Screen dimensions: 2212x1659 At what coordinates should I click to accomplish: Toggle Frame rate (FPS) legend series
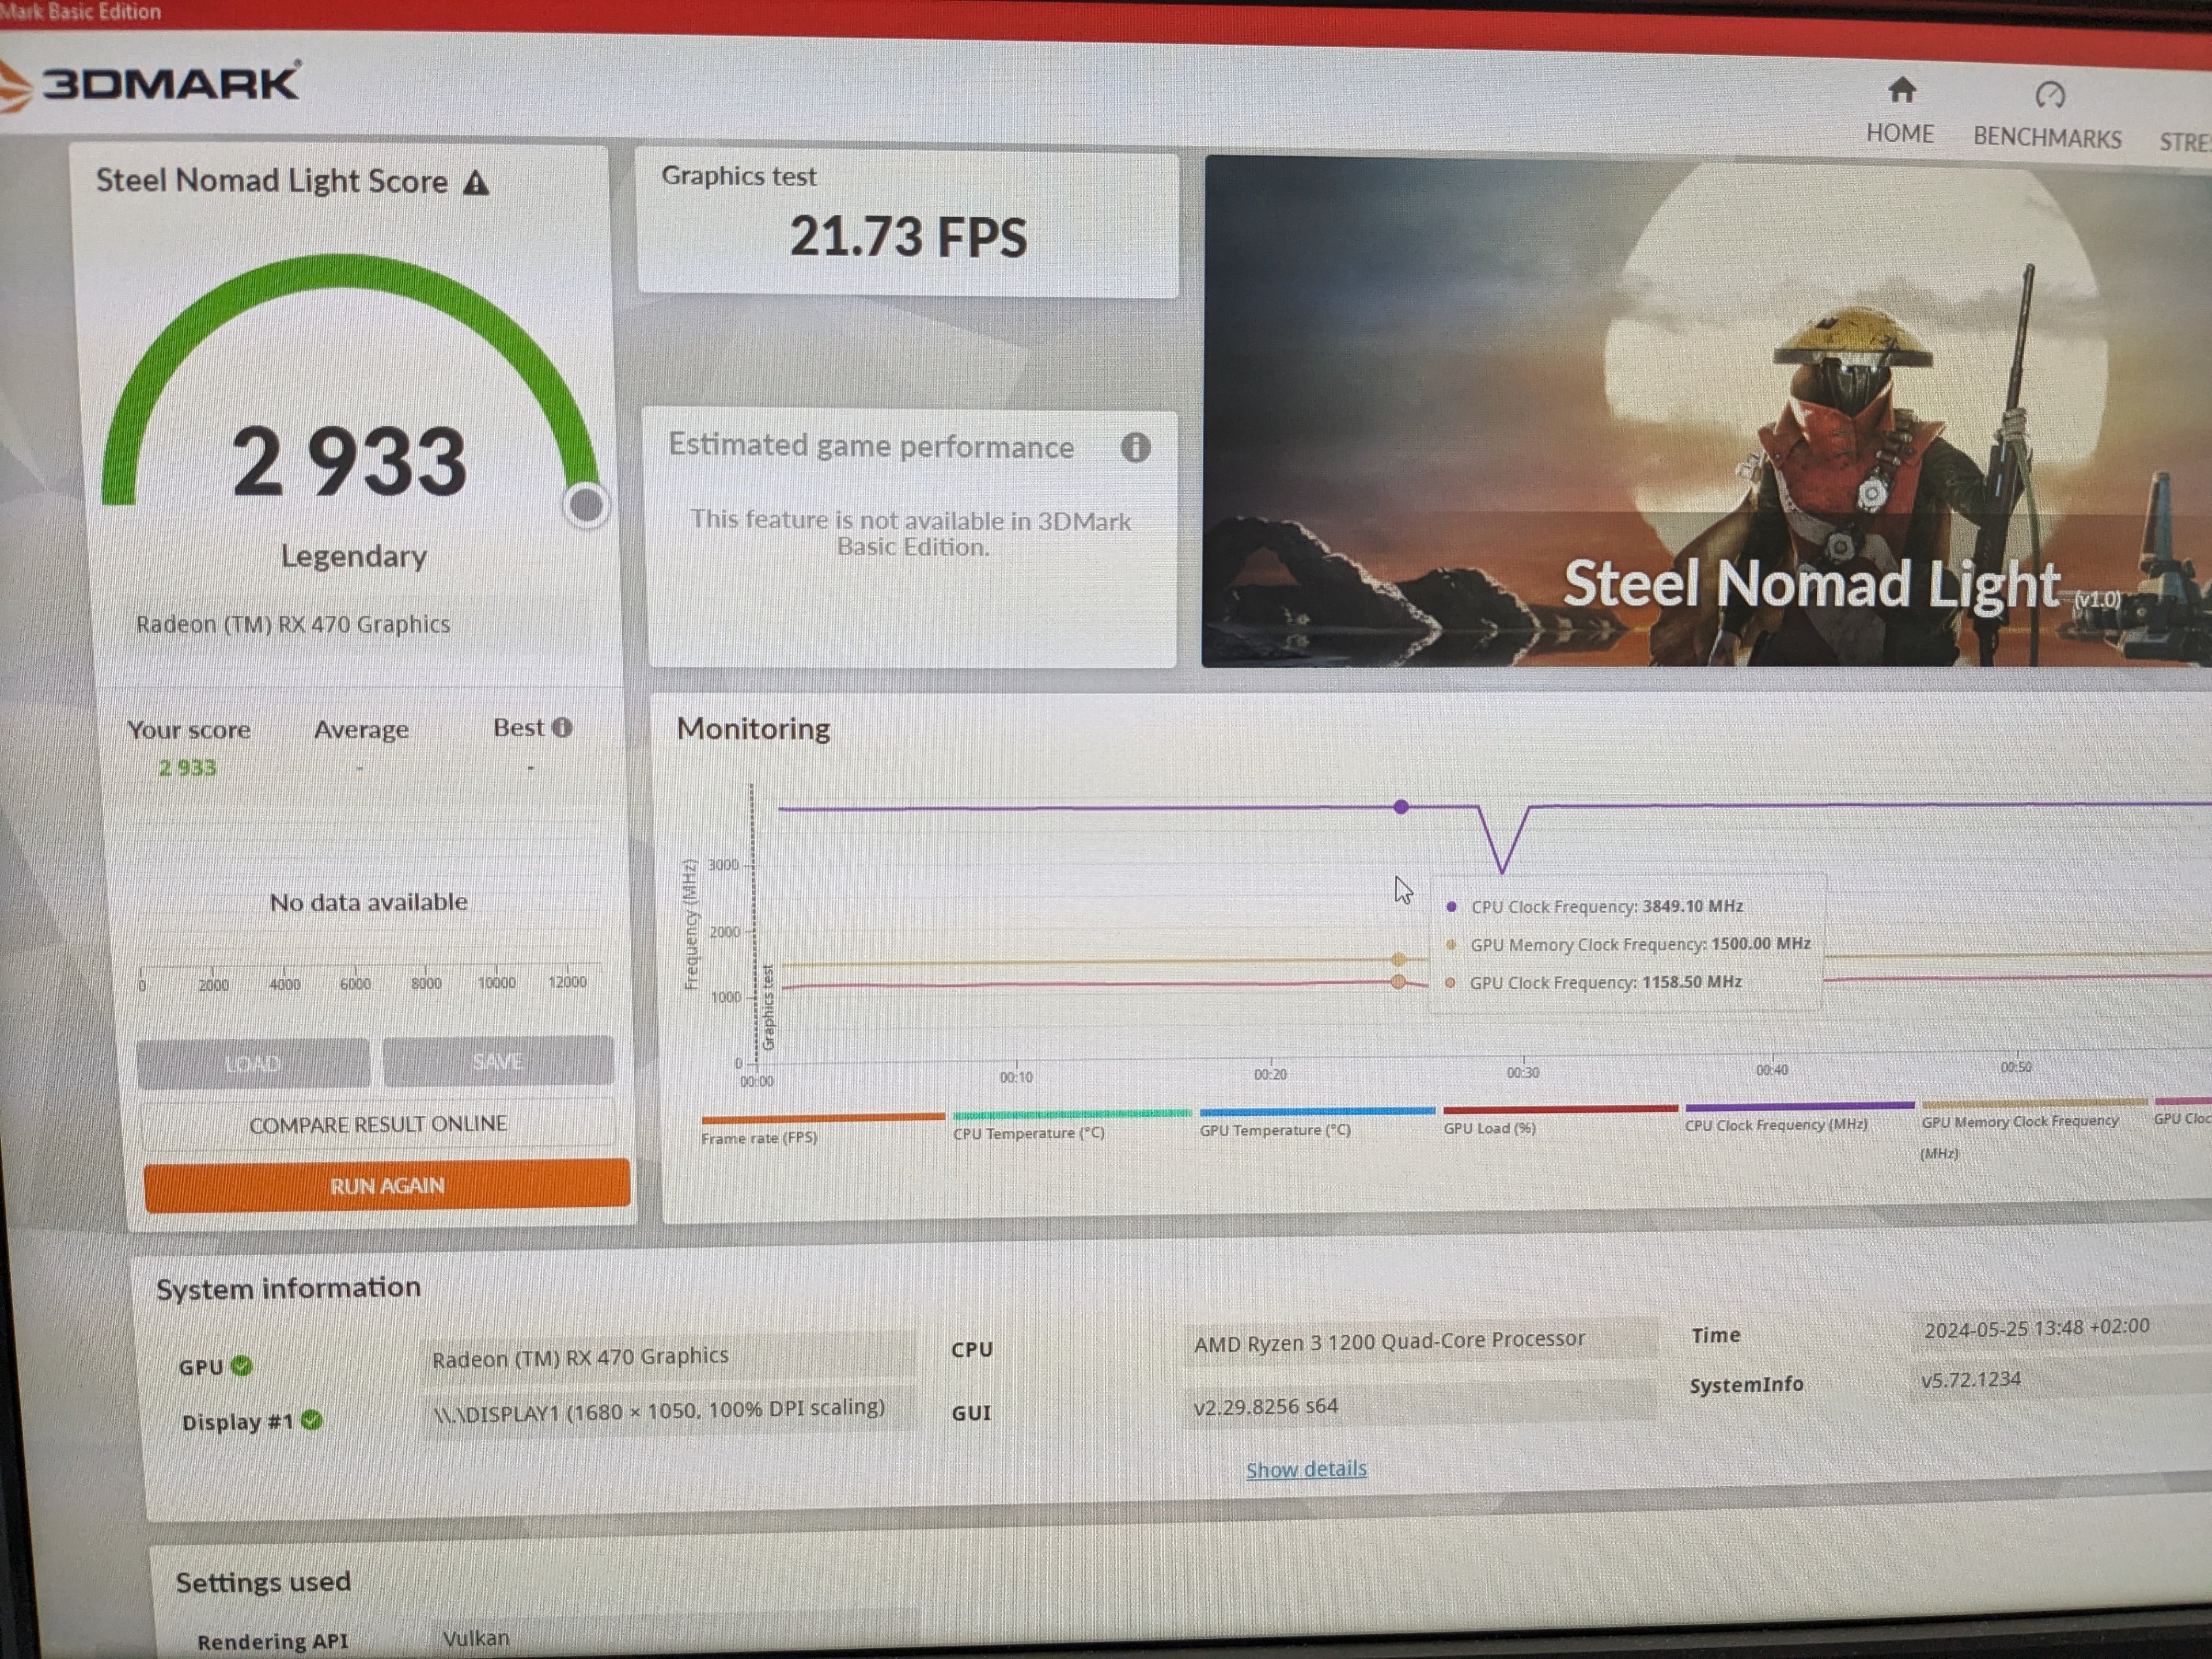click(759, 1137)
